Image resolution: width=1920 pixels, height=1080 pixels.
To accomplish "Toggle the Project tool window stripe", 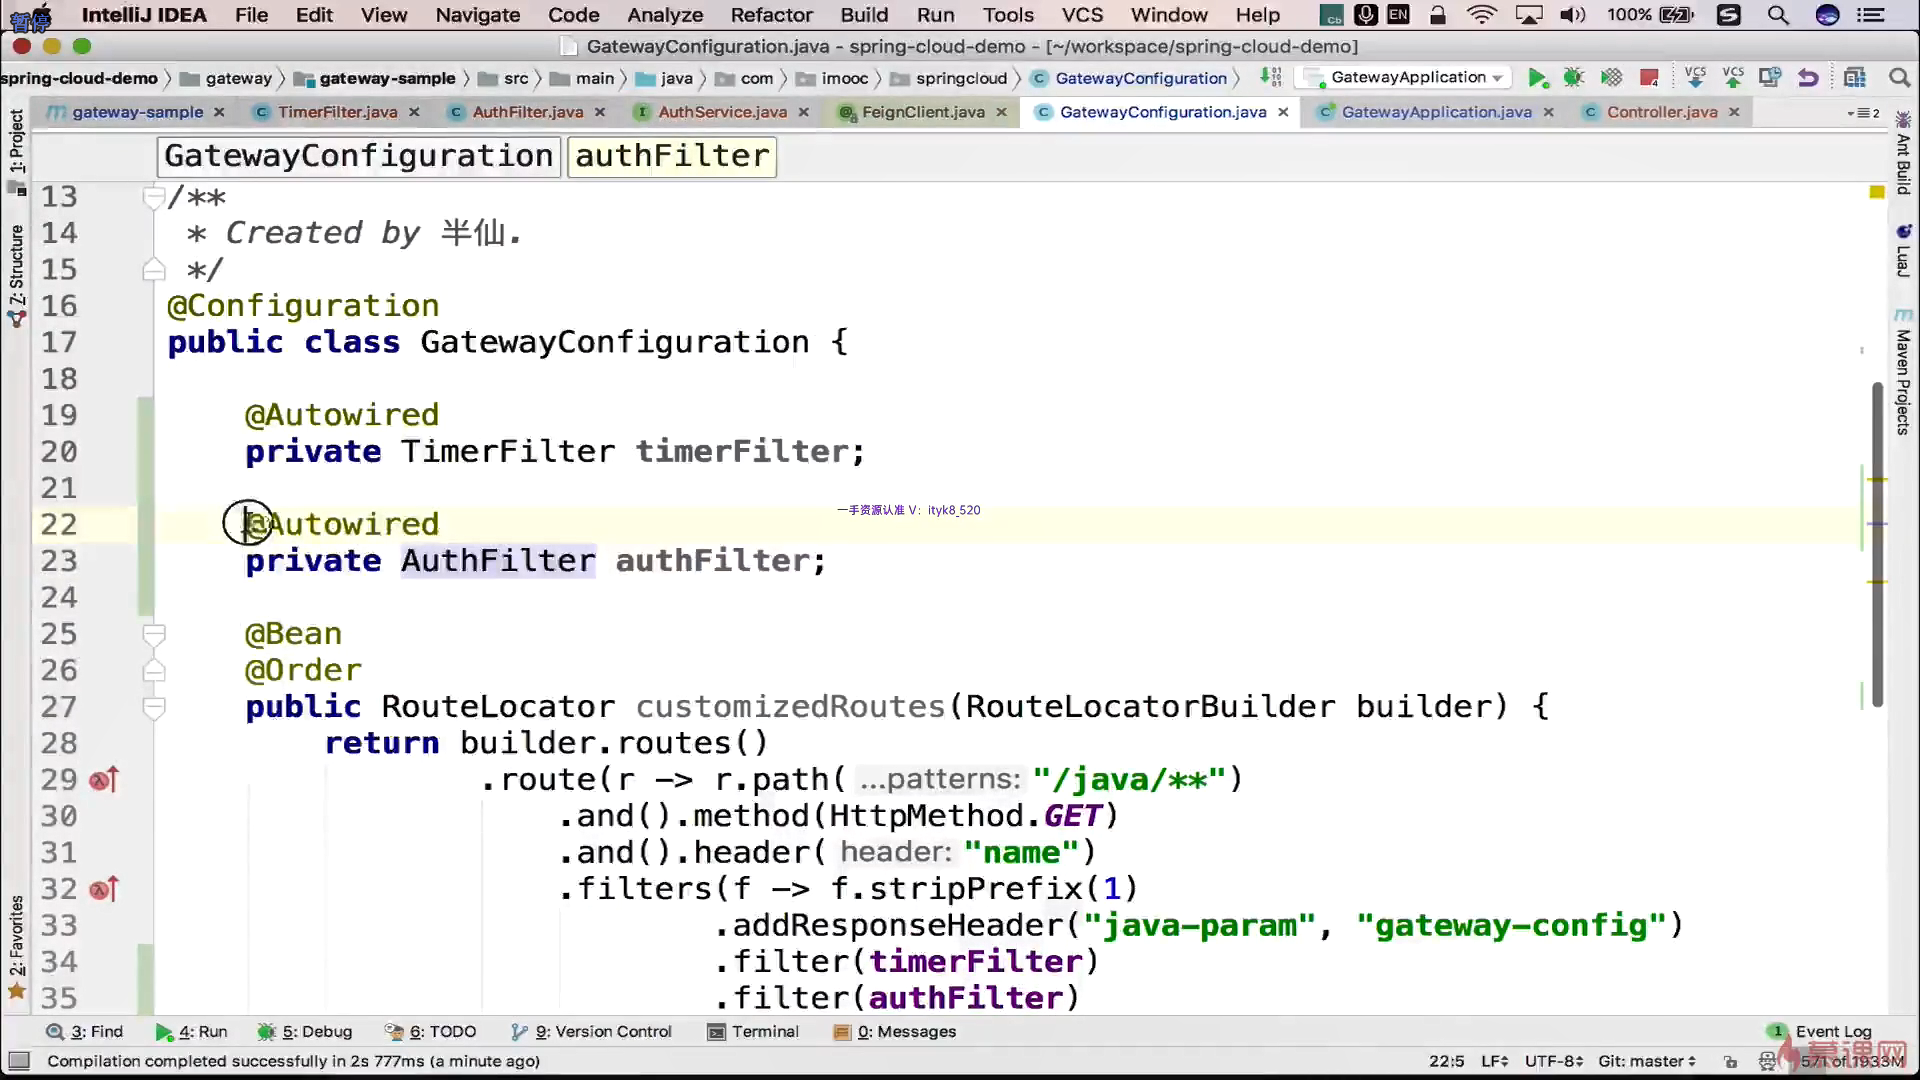I will pyautogui.click(x=16, y=142).
